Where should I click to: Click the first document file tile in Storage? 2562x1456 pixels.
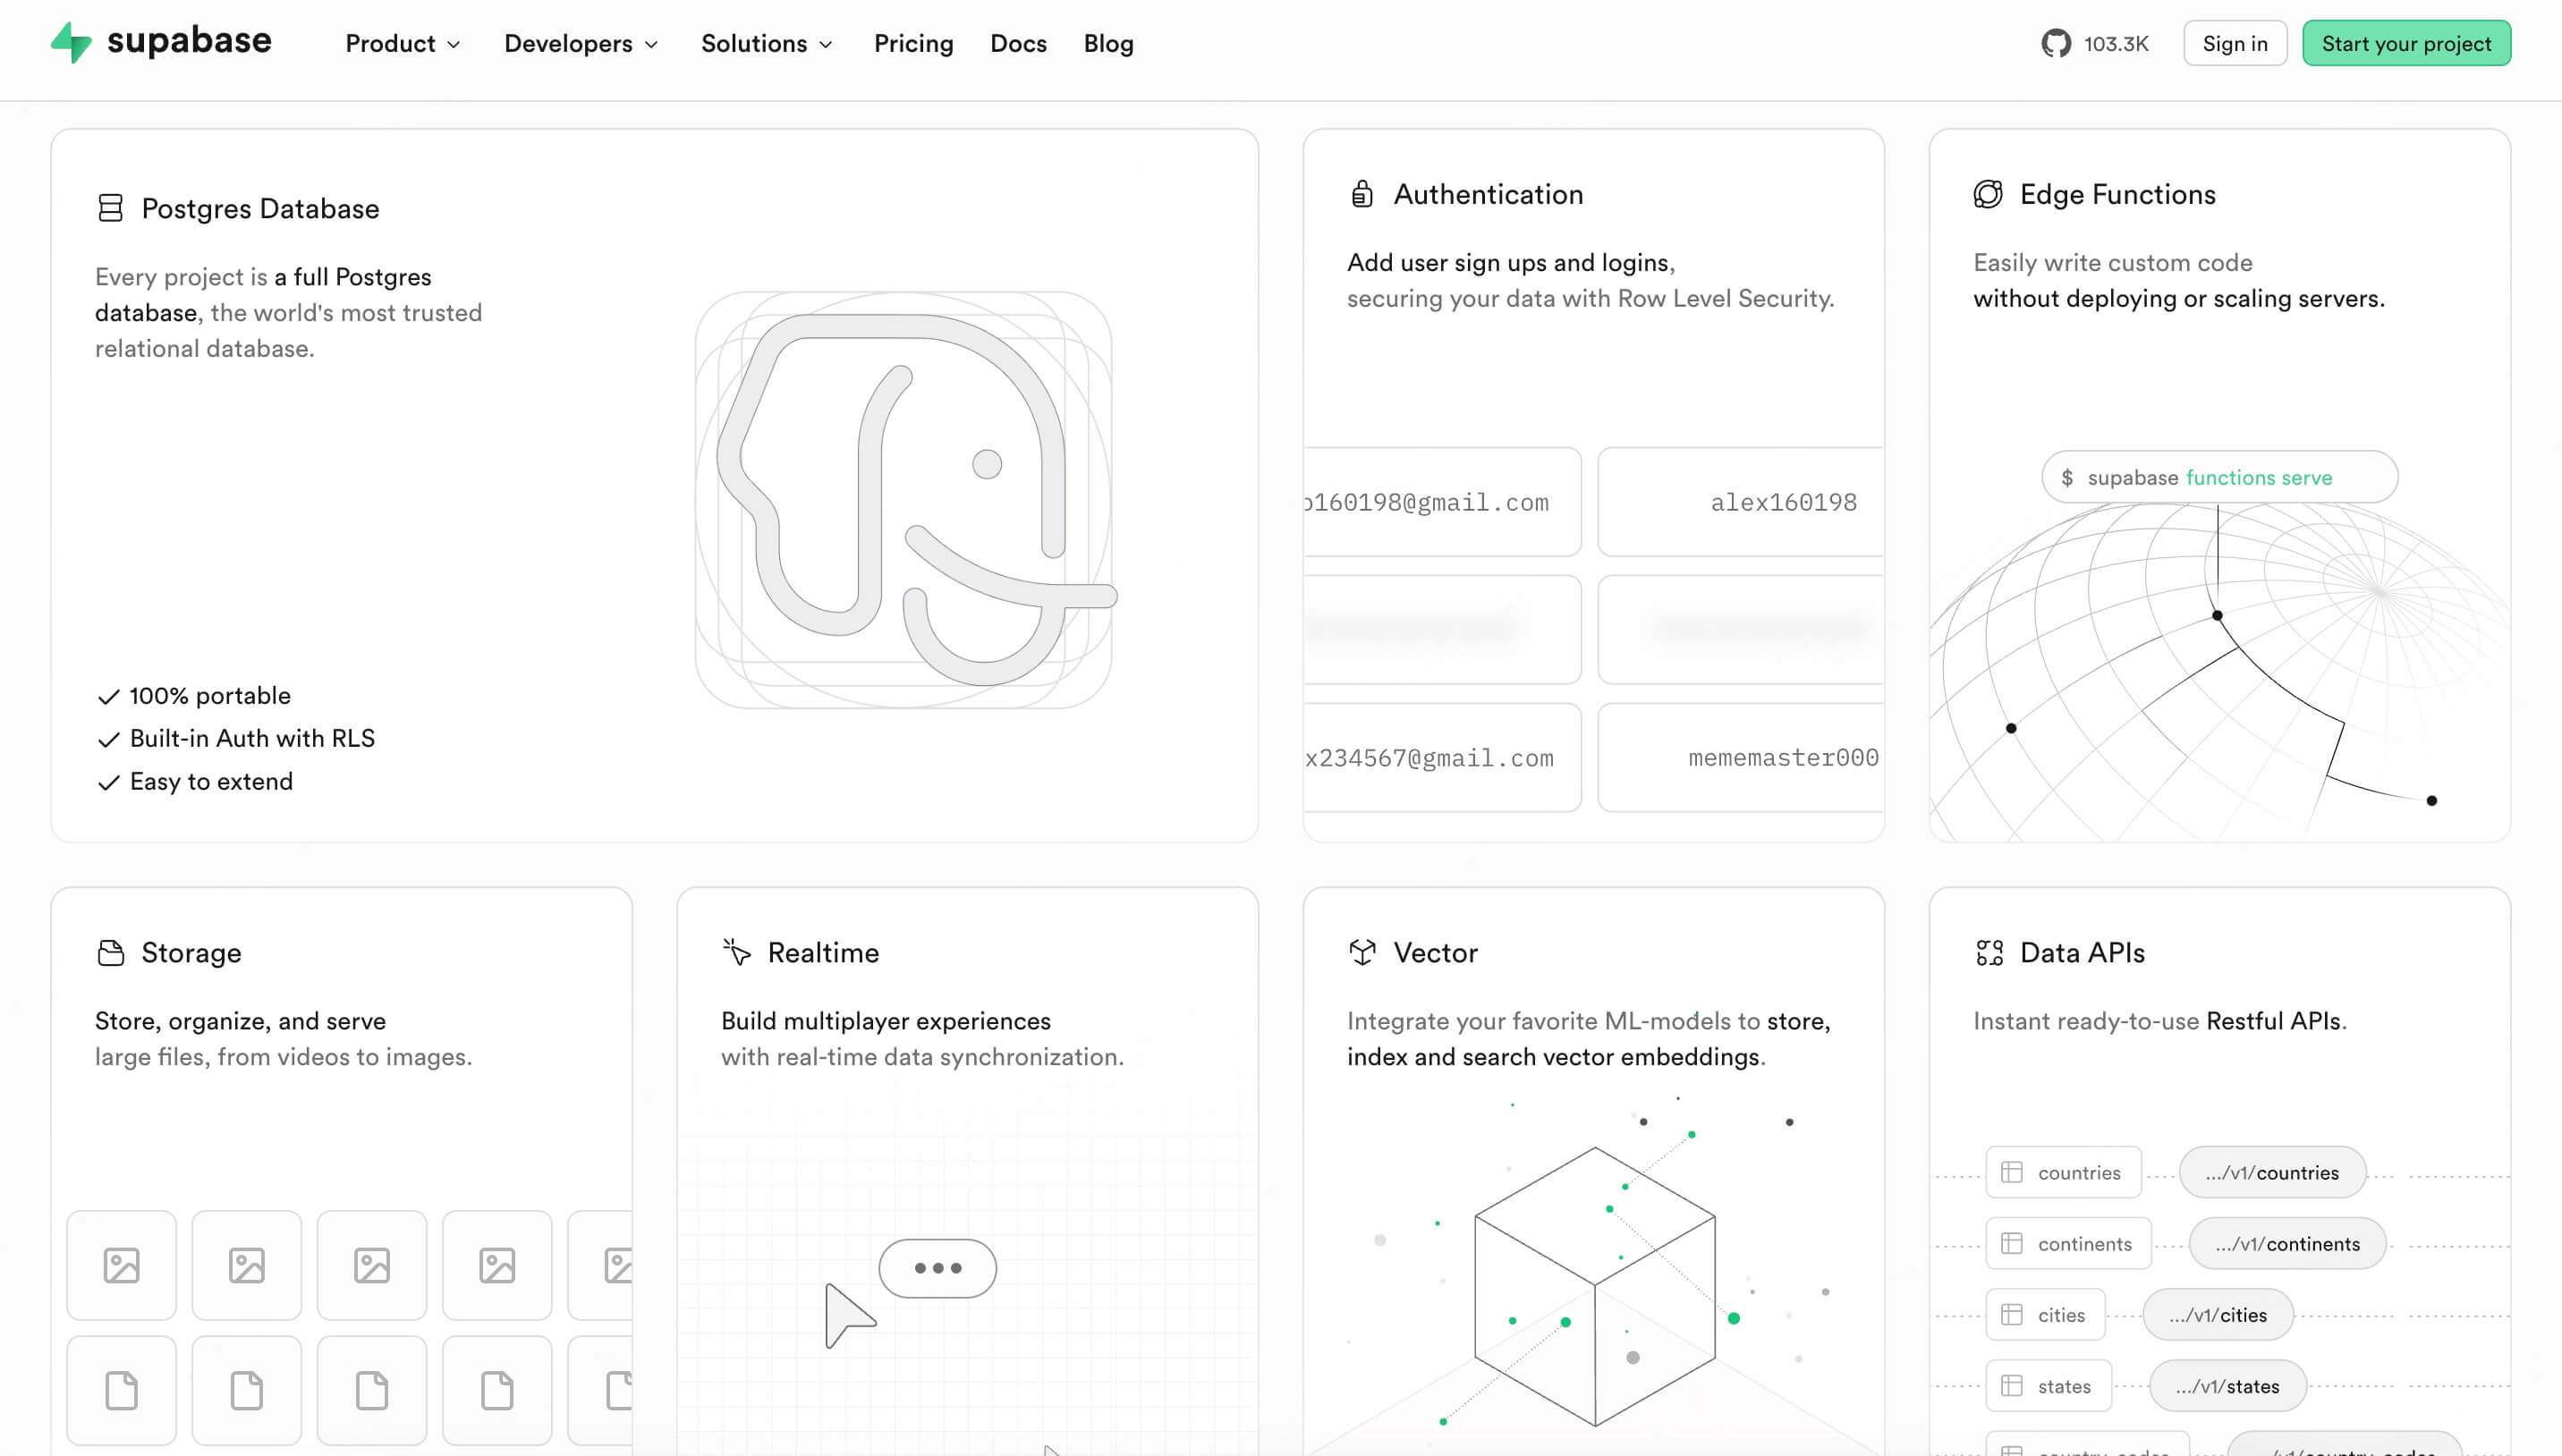tap(122, 1390)
